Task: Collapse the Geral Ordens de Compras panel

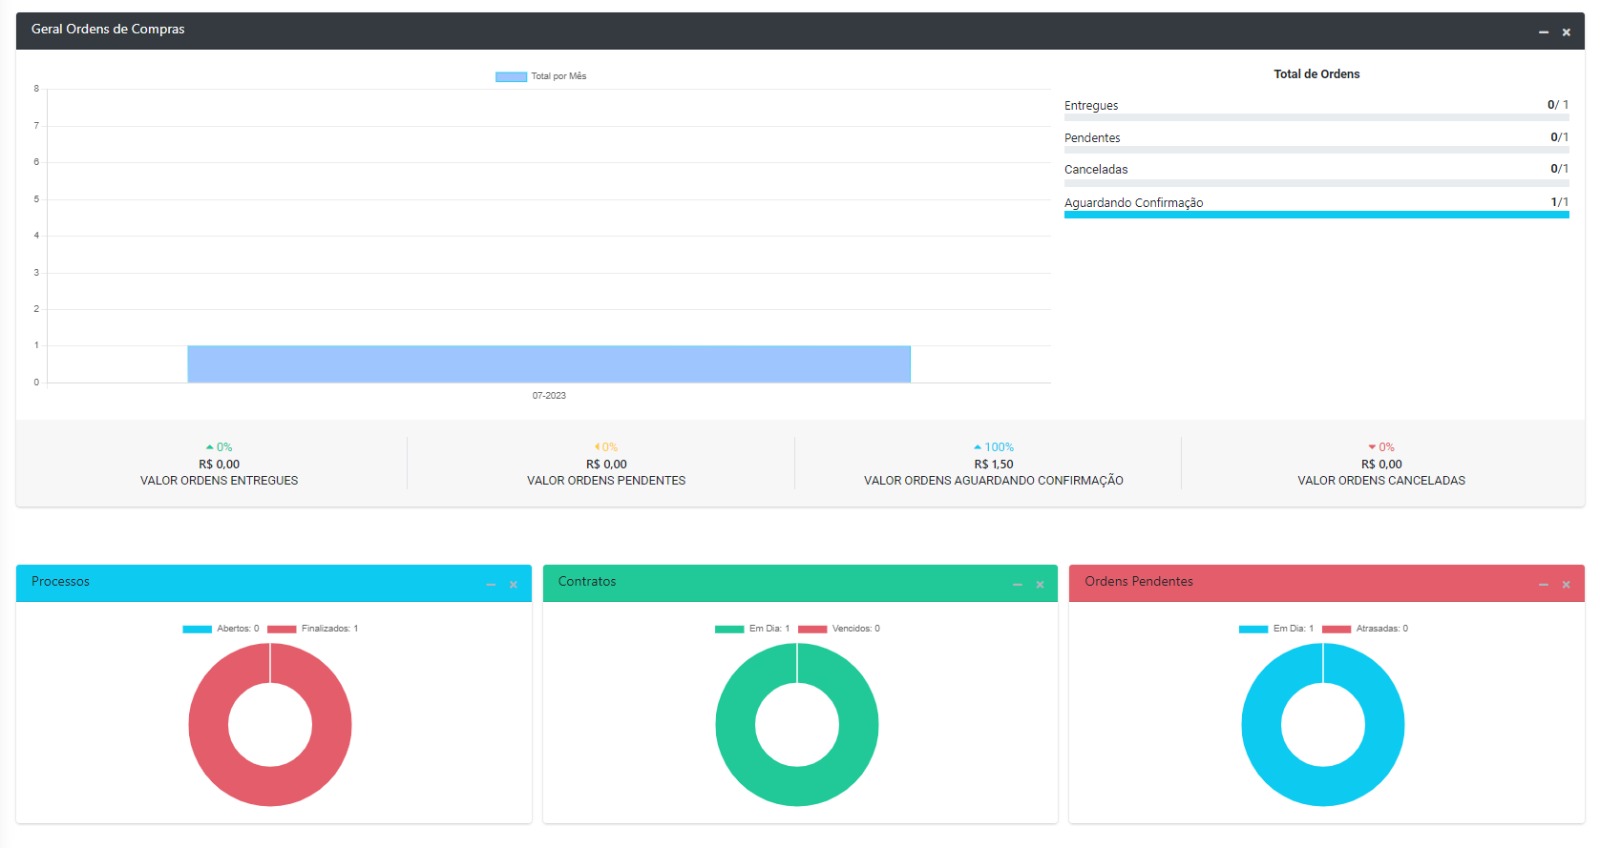Action: tap(1543, 33)
